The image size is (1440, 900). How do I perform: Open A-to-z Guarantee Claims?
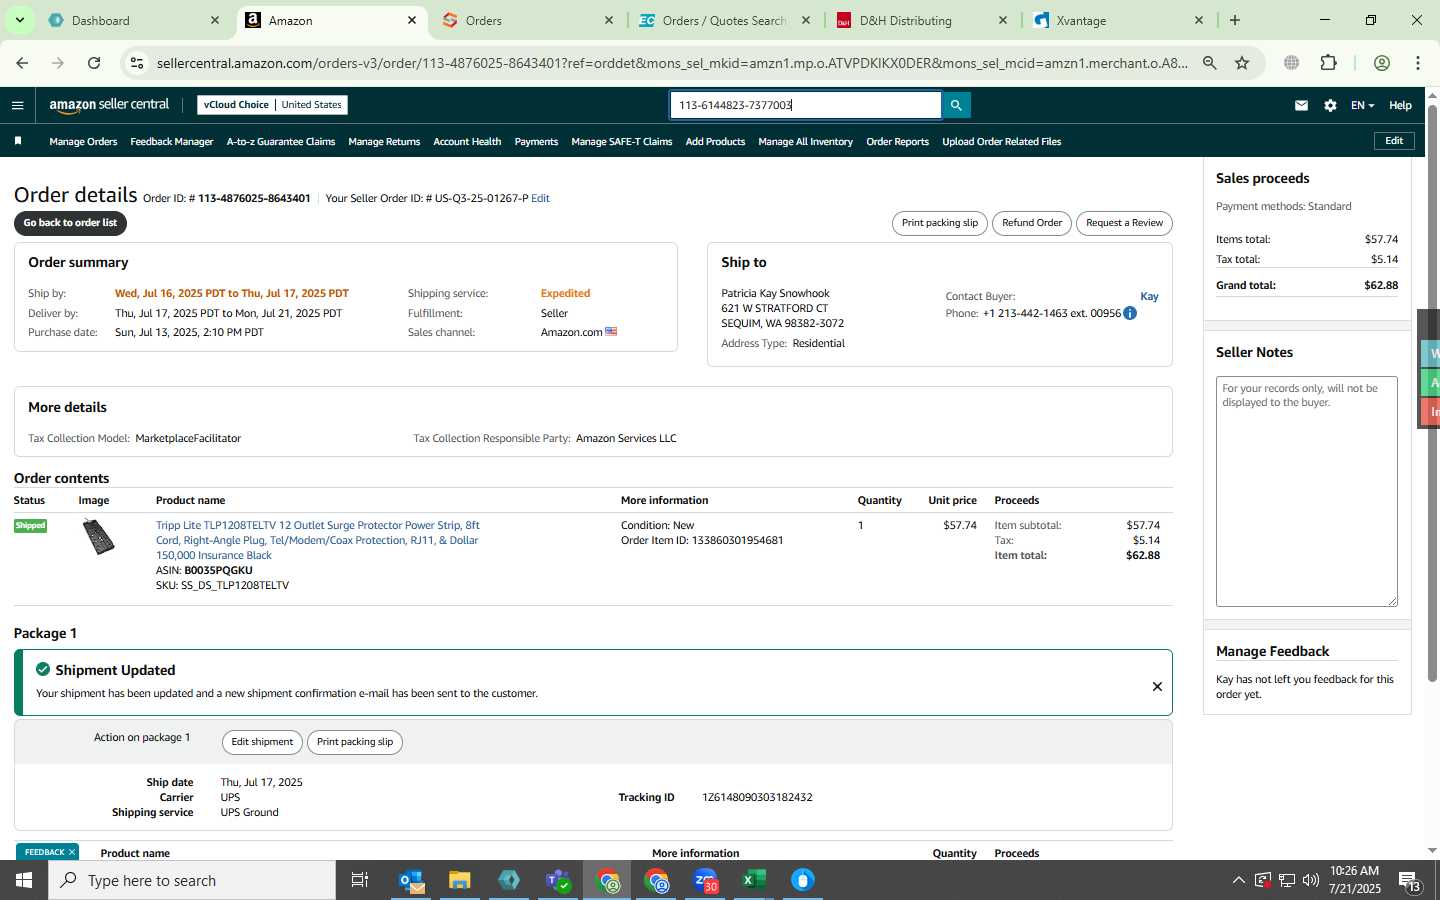coord(281,142)
